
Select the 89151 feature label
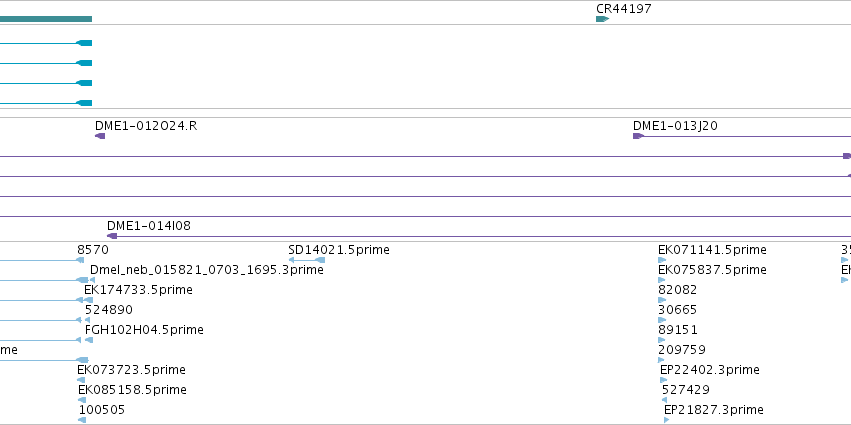[x=678, y=330]
